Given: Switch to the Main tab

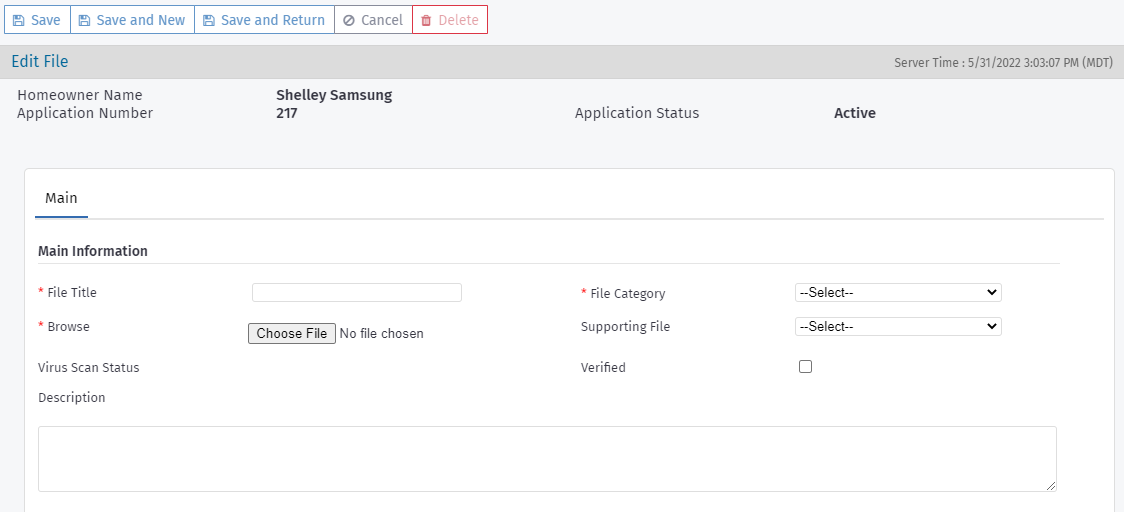Looking at the screenshot, I should click(61, 198).
